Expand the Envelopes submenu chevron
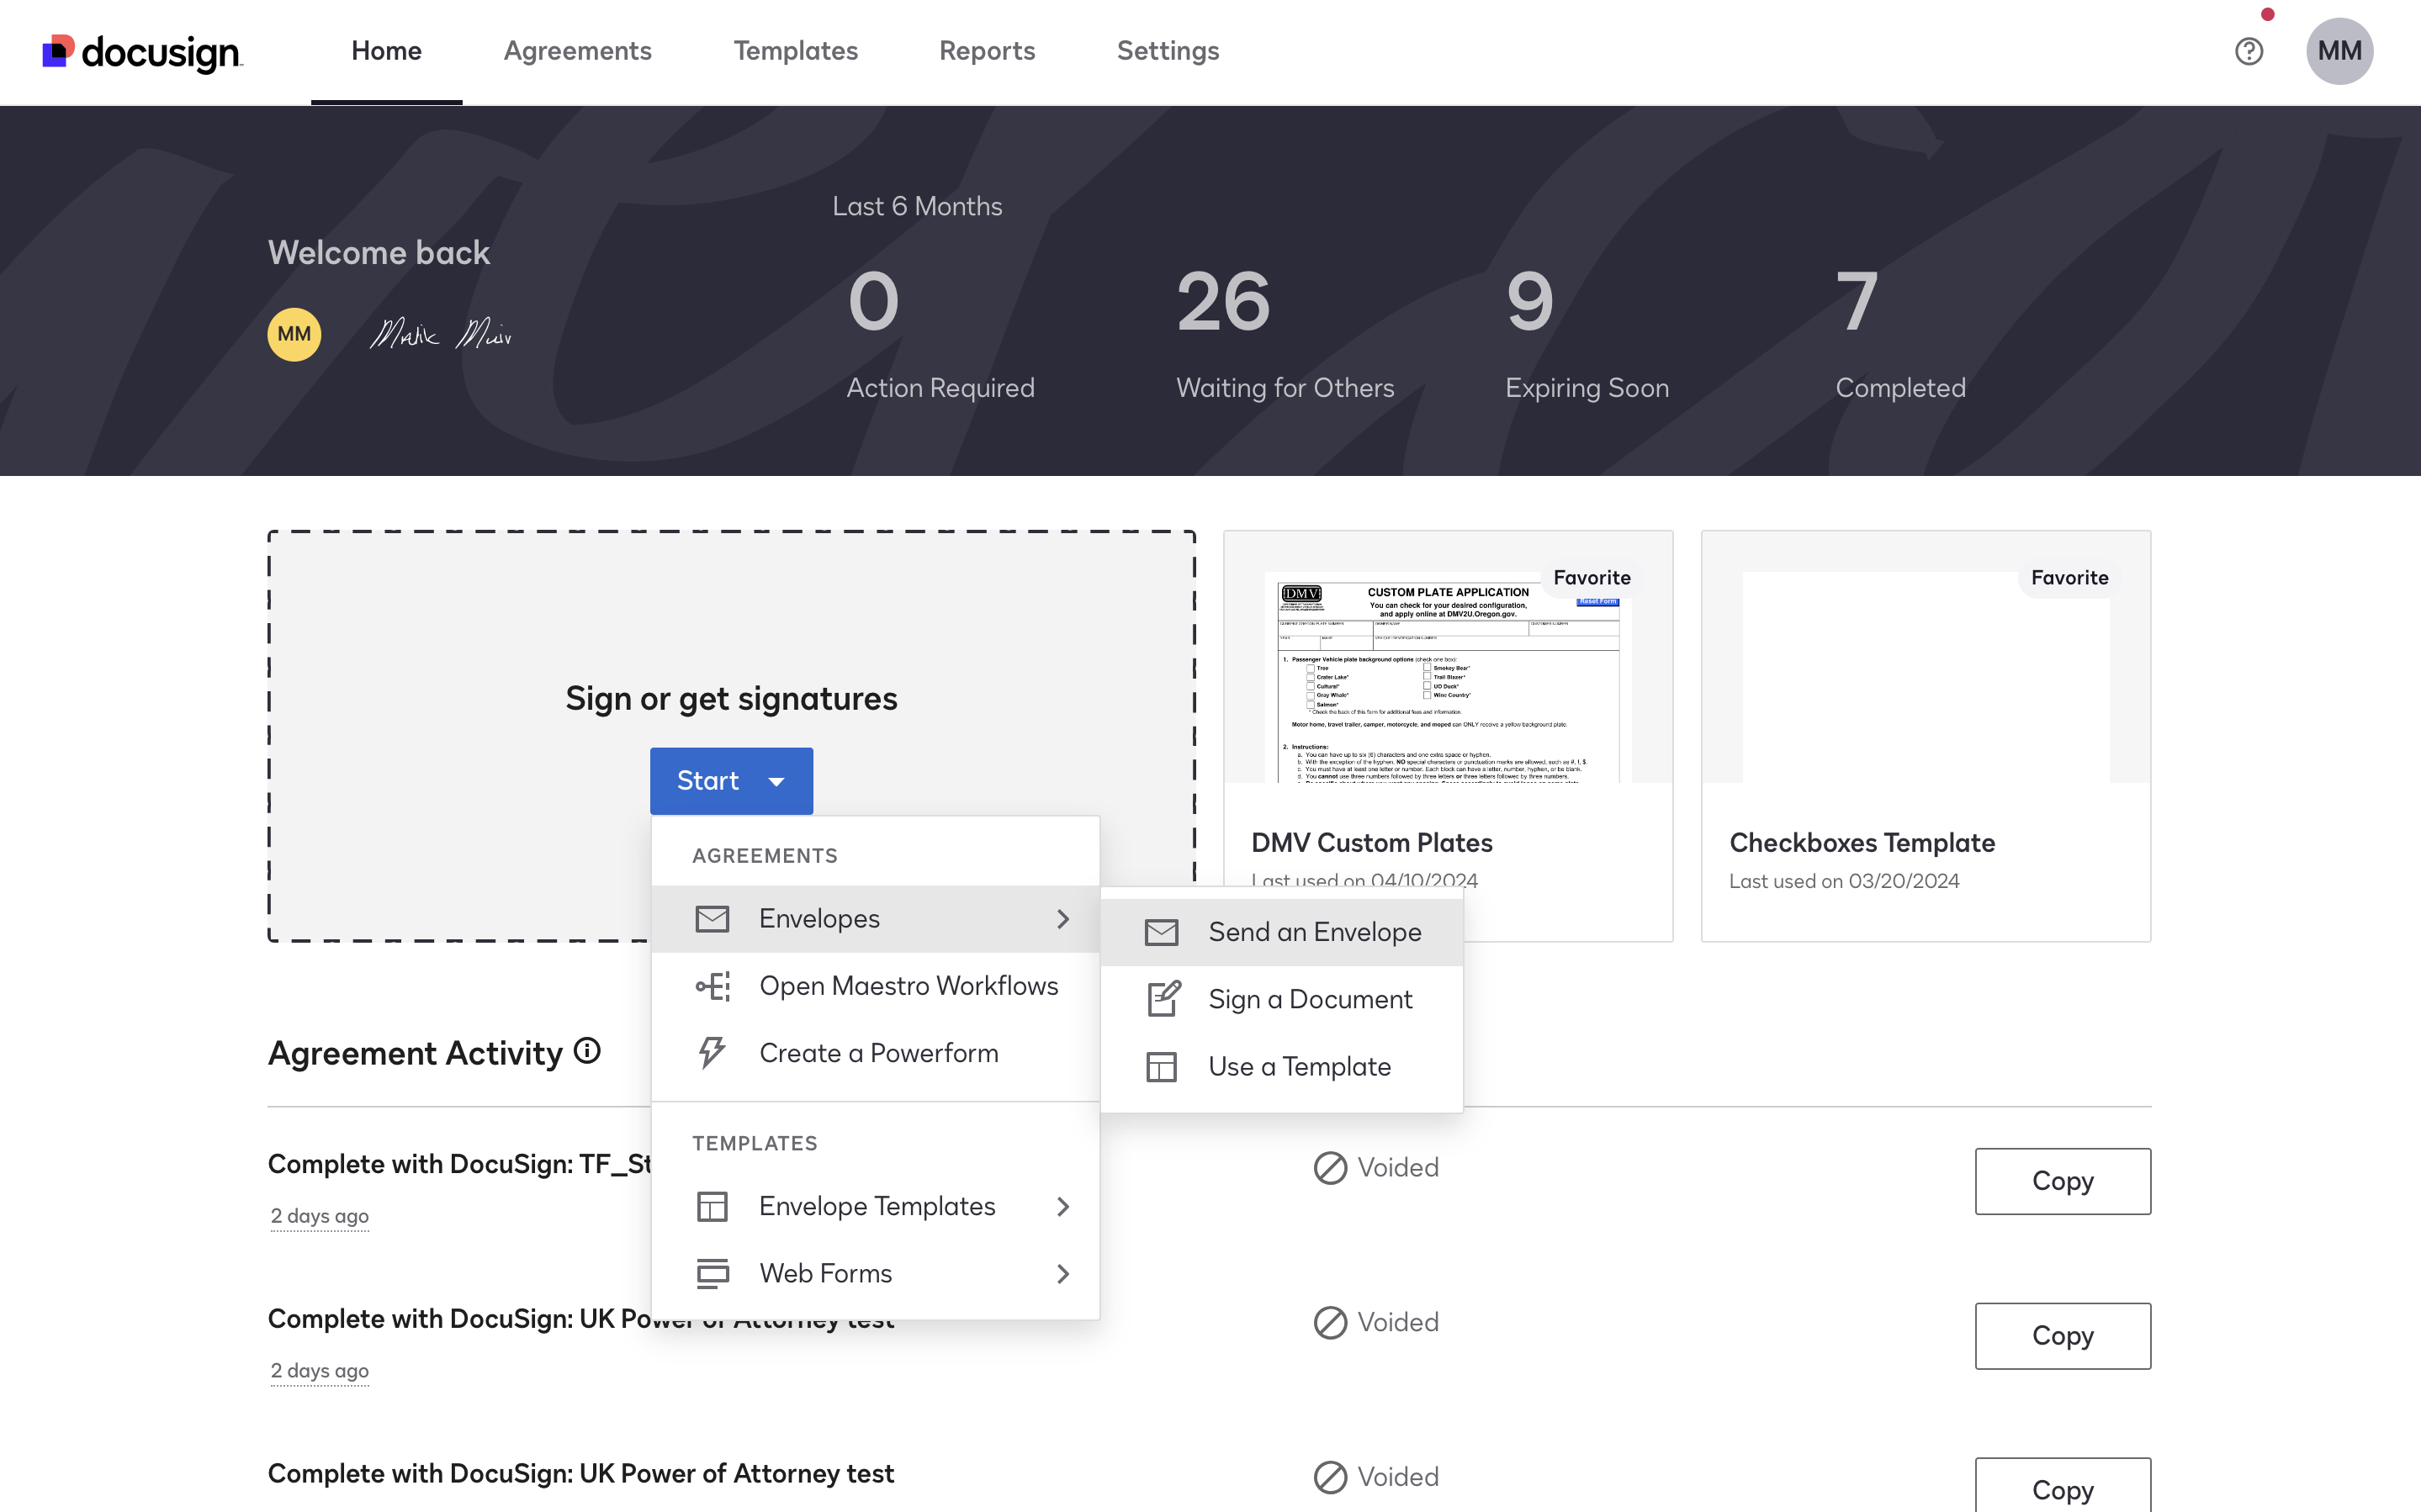The height and width of the screenshot is (1512, 2421). tap(1062, 919)
